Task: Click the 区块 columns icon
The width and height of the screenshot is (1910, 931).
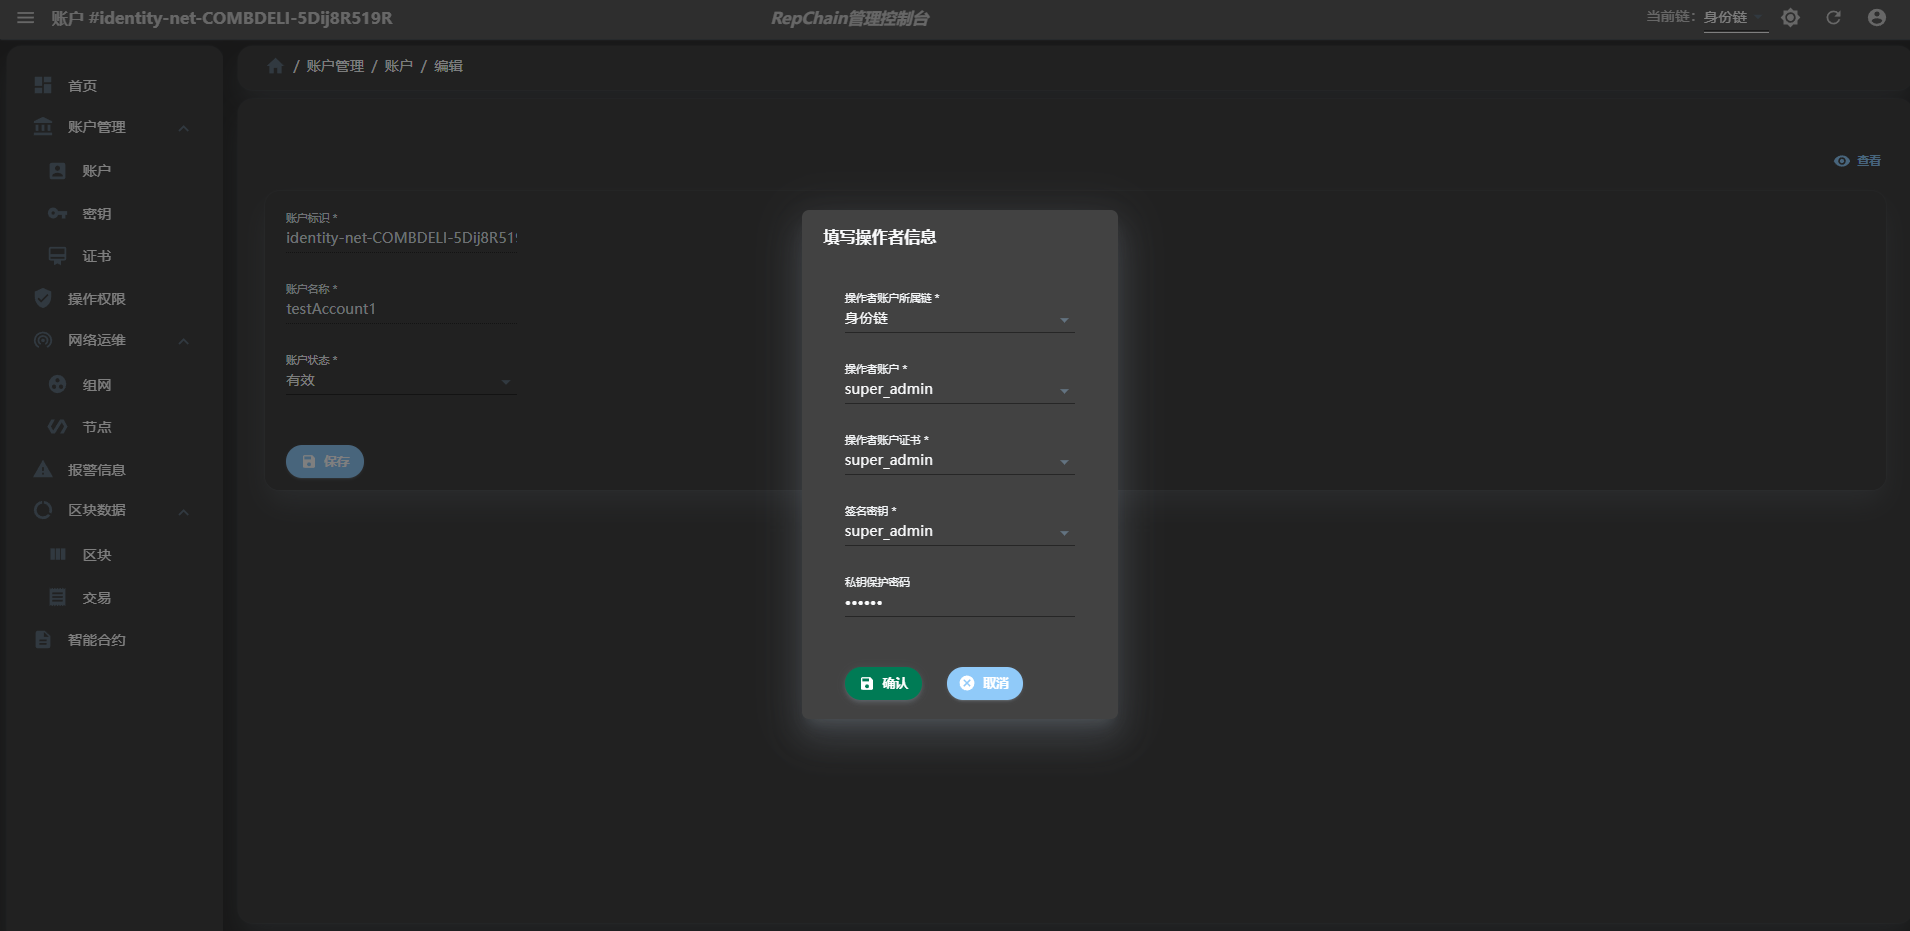Action: click(x=58, y=554)
